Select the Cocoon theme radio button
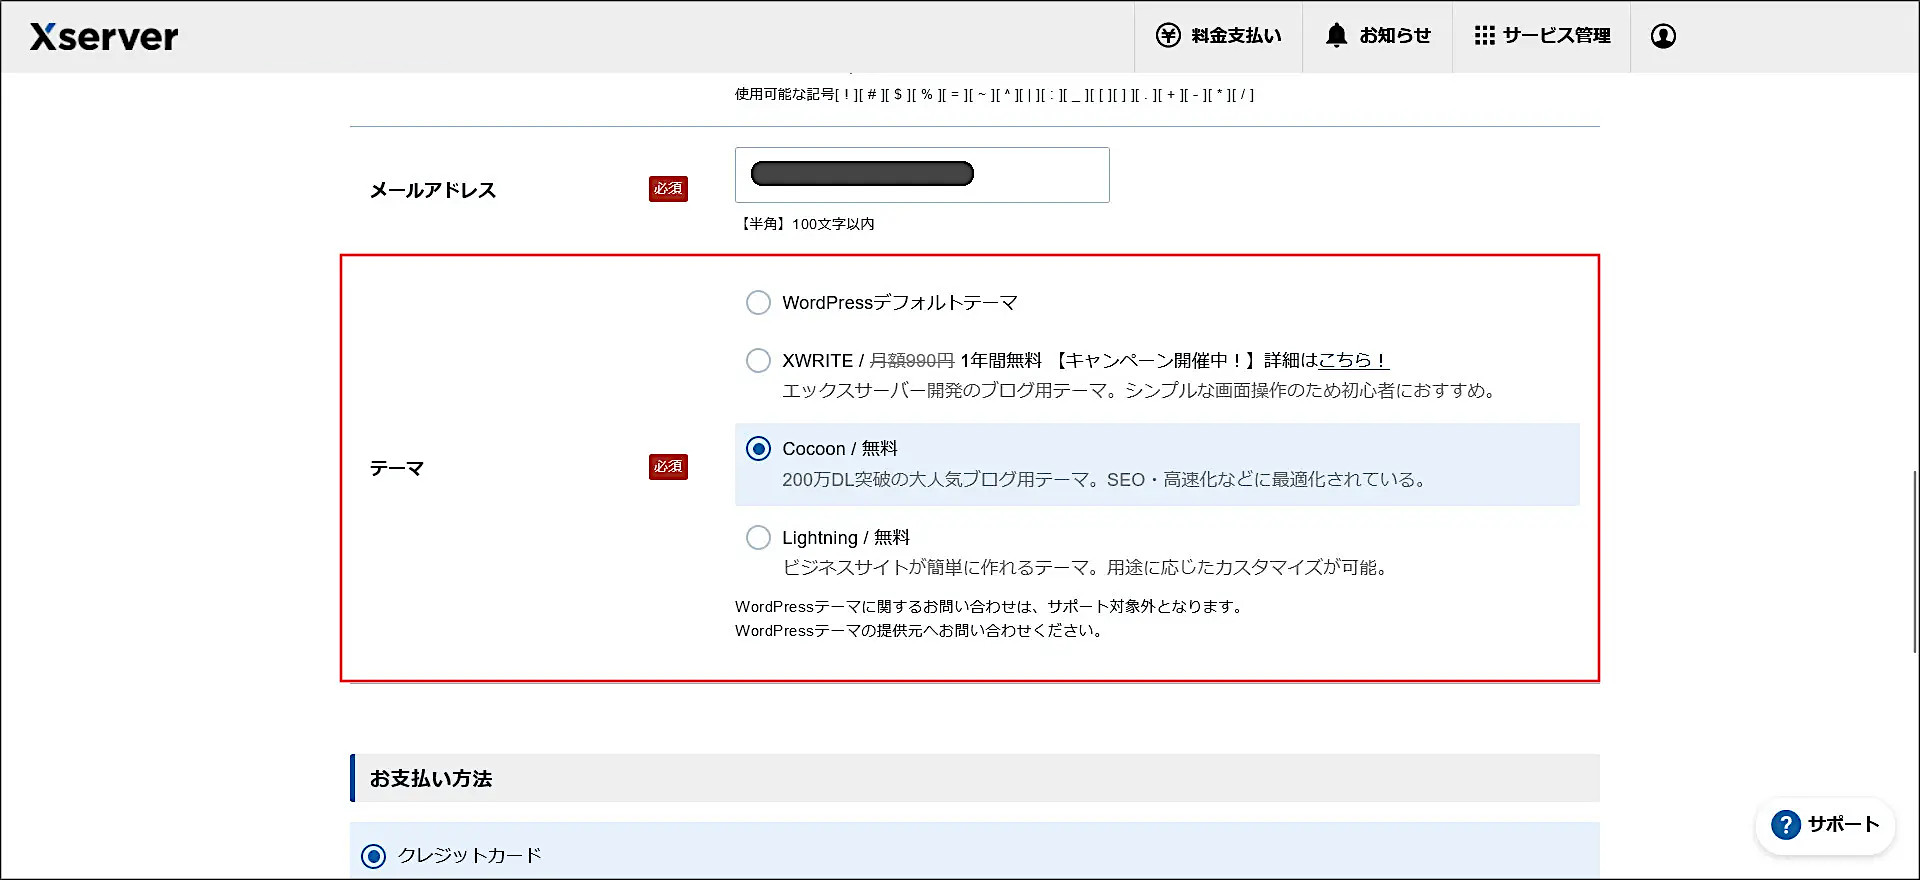Screen dimensions: 1920x880 [758, 449]
